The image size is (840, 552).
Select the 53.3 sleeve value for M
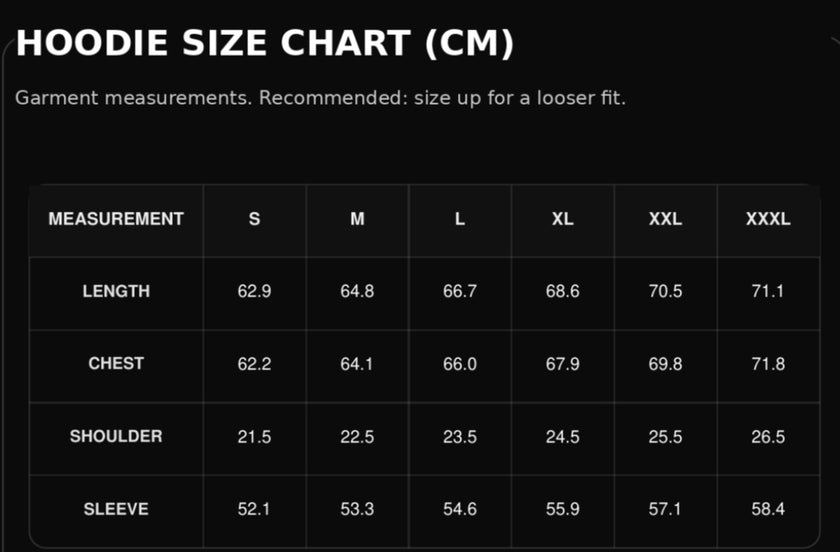click(357, 509)
